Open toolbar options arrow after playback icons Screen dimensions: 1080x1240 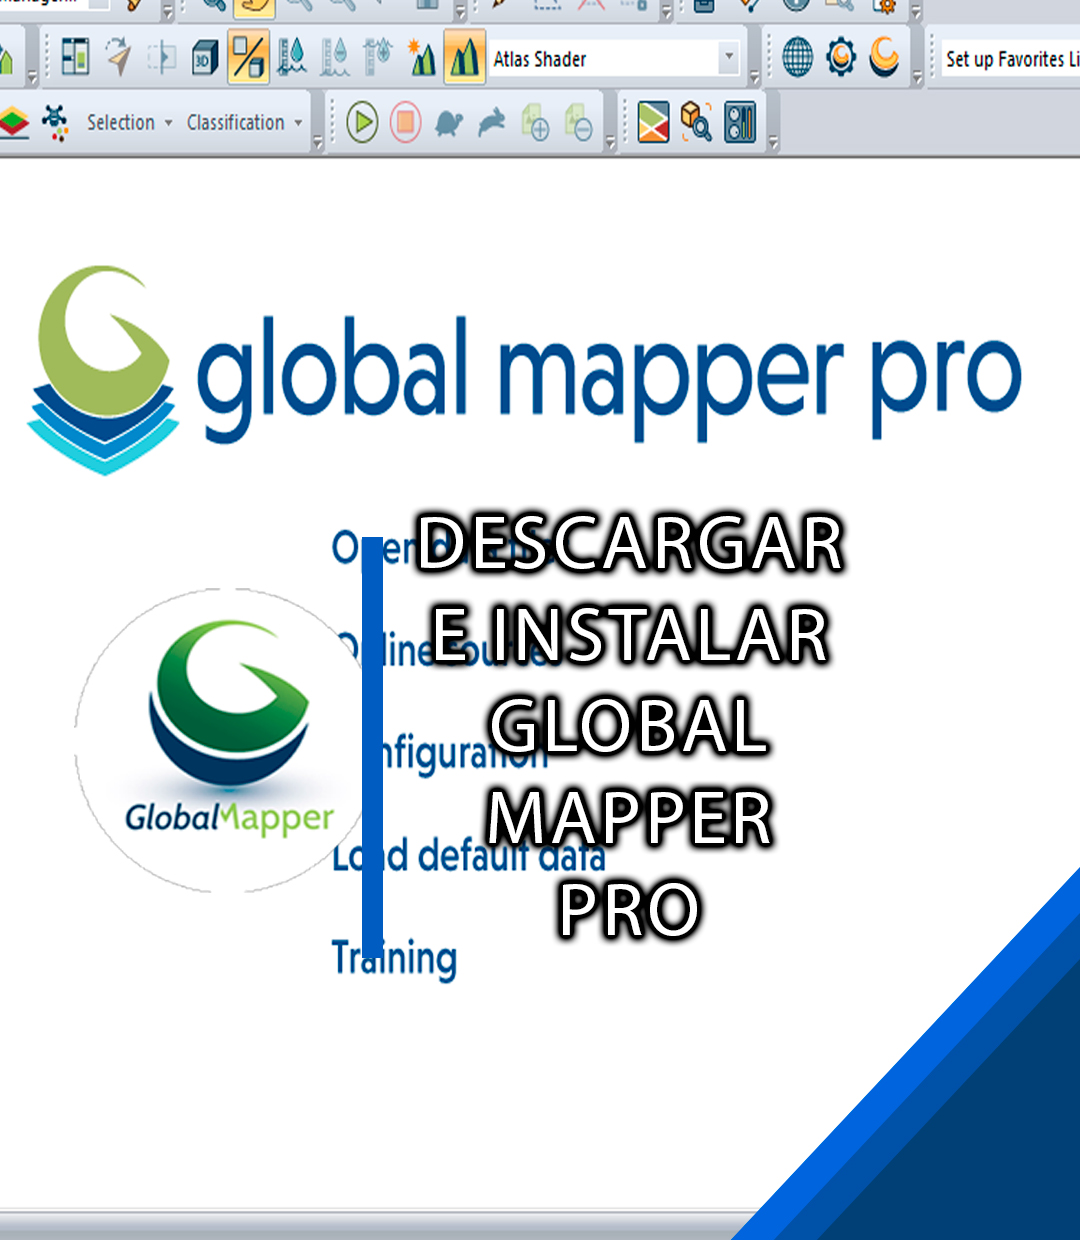(x=610, y=143)
